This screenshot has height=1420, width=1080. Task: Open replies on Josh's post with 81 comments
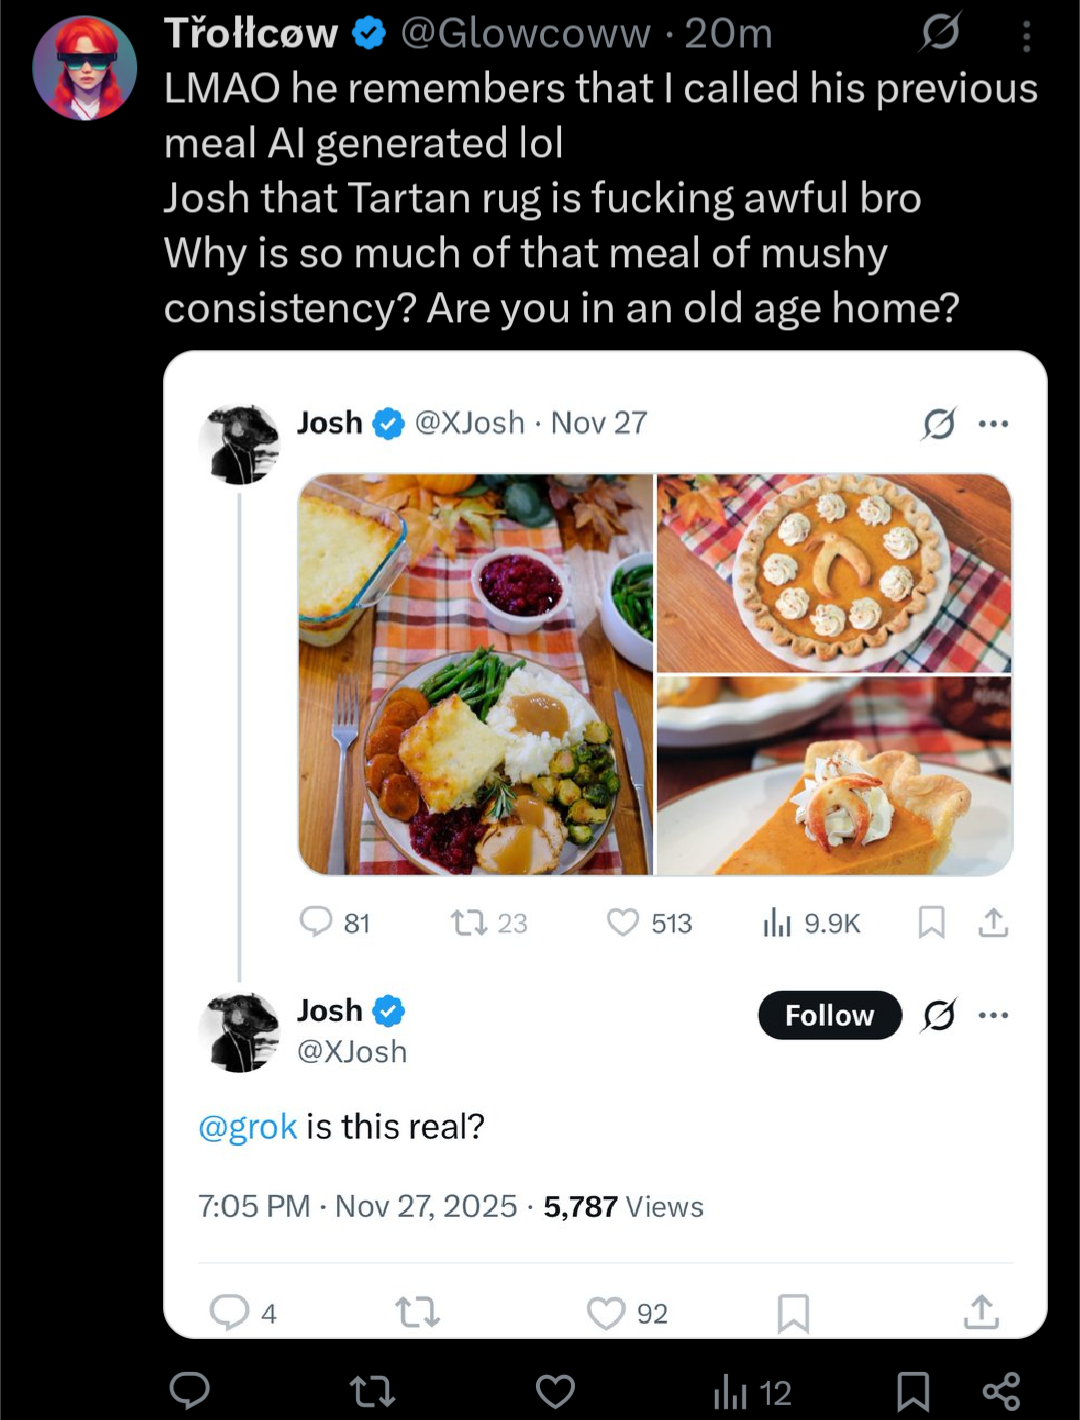tap(316, 922)
